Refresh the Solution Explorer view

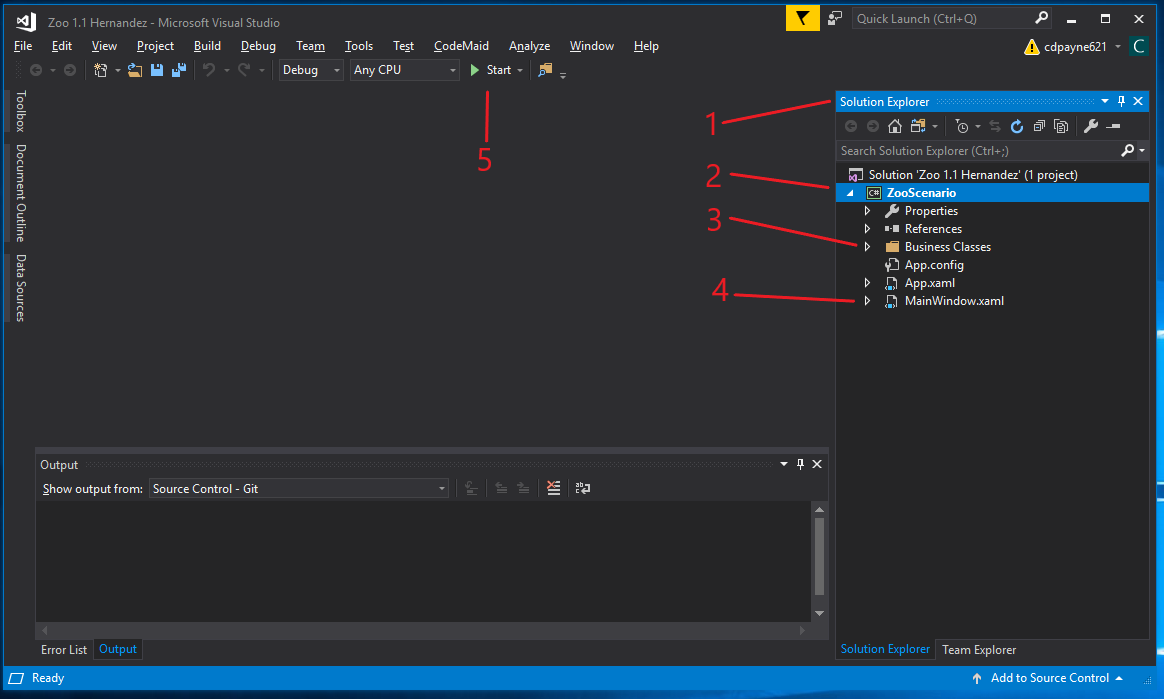tap(1017, 126)
